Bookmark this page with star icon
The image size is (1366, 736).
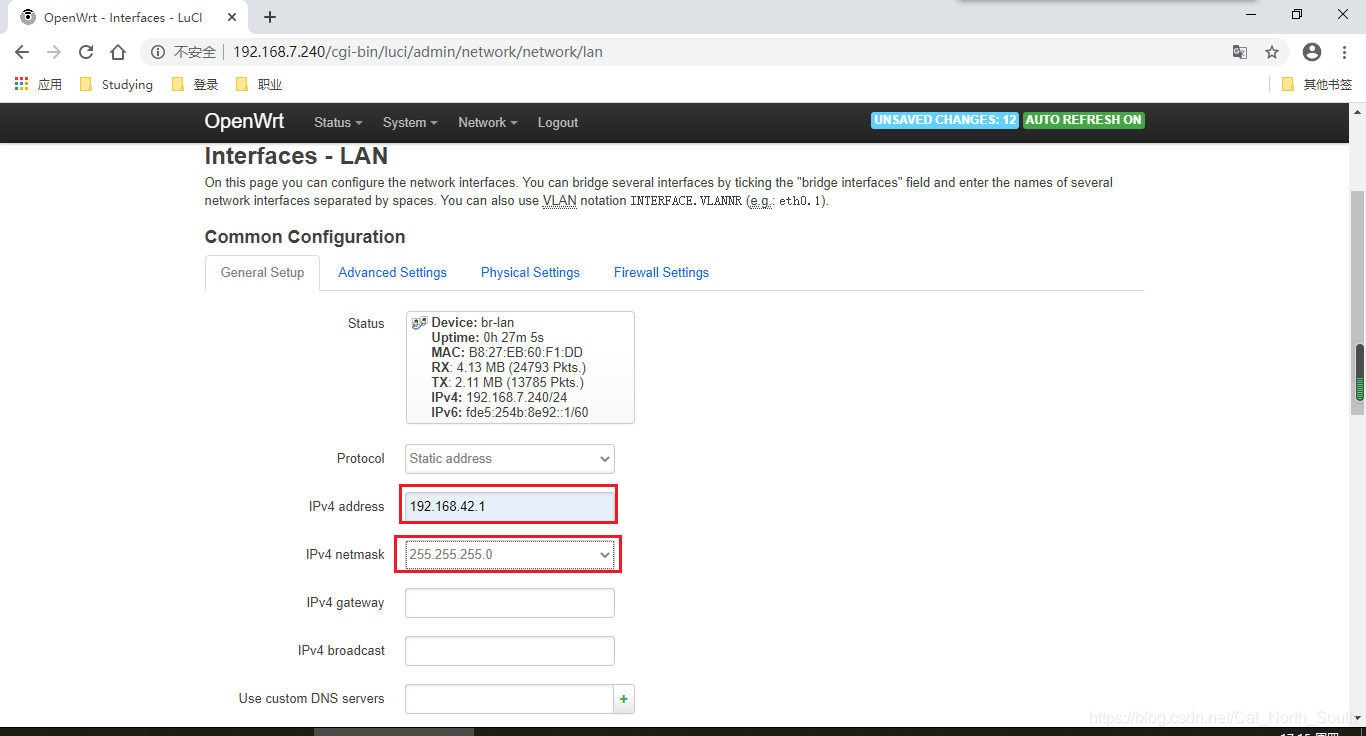(x=1272, y=52)
